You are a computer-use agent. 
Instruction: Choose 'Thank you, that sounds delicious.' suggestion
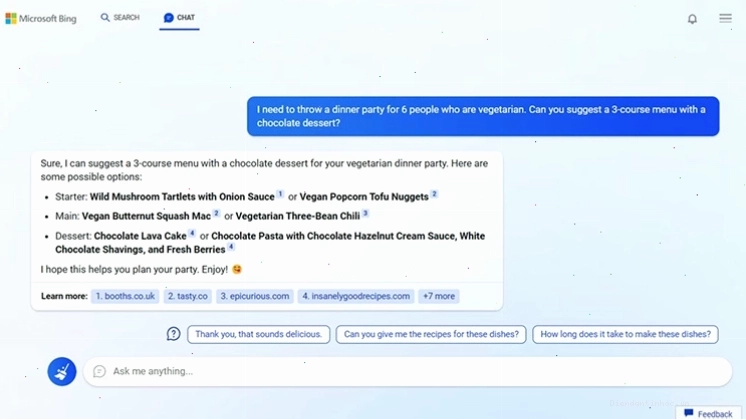tap(258, 334)
